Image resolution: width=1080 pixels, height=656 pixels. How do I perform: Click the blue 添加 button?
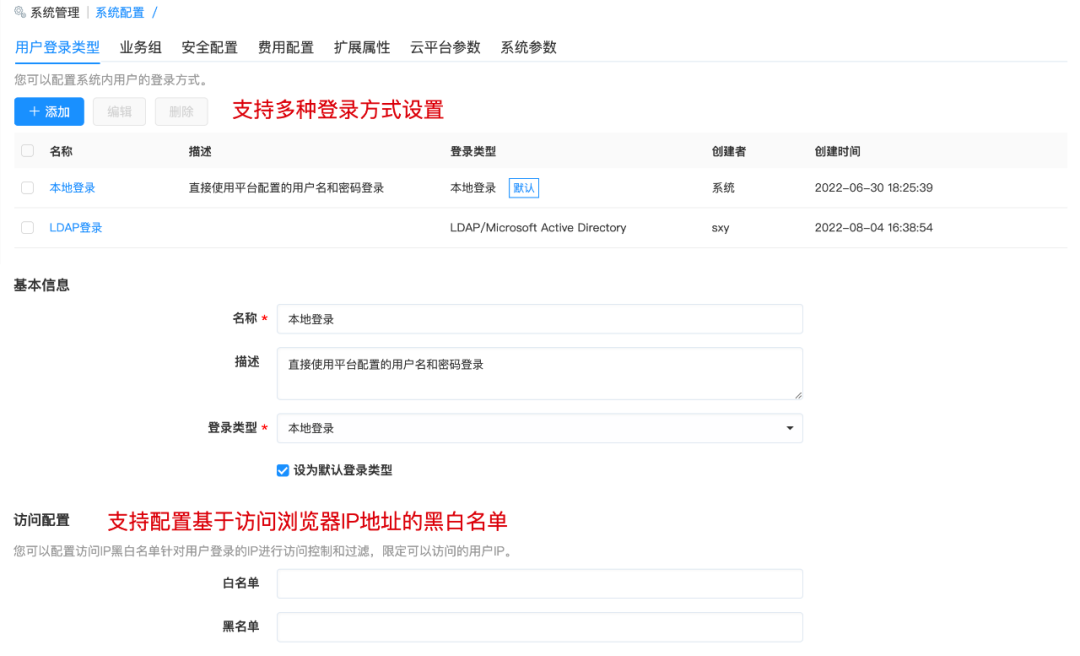[x=49, y=112]
